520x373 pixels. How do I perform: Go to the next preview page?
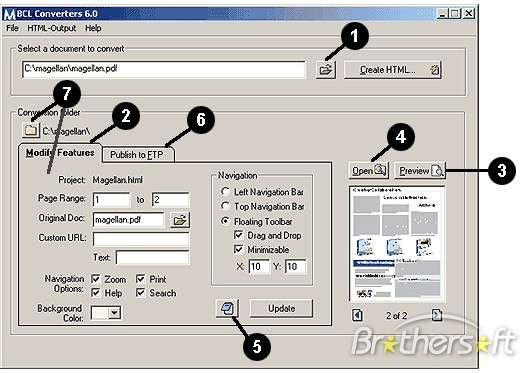pos(436,315)
